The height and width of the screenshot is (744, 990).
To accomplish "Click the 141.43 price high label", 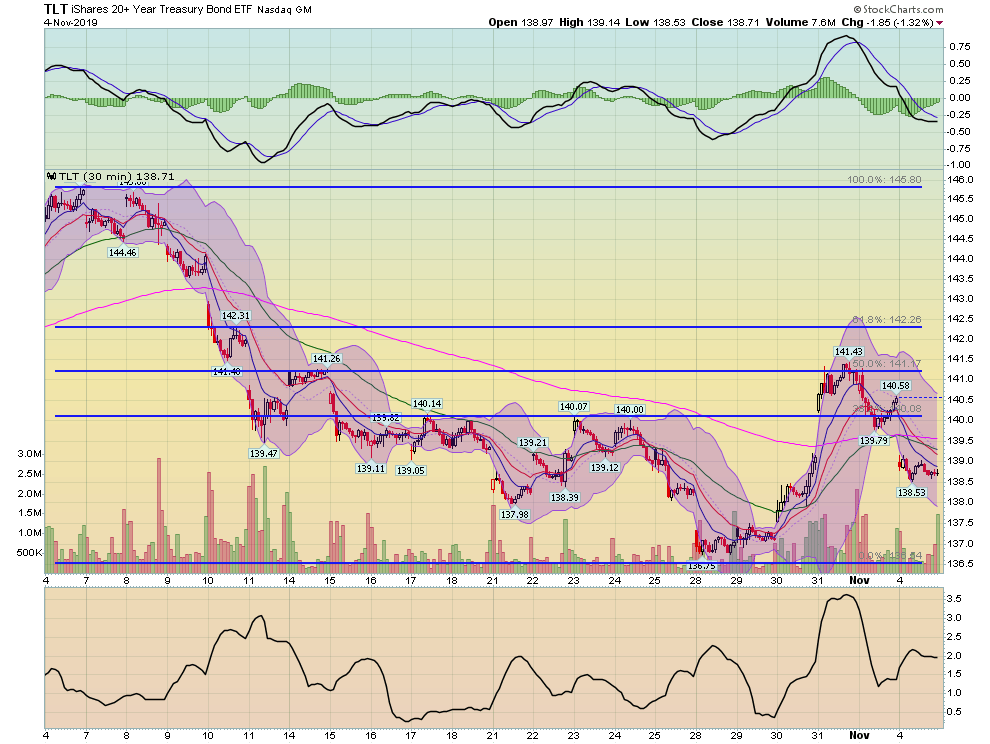I will (848, 352).
